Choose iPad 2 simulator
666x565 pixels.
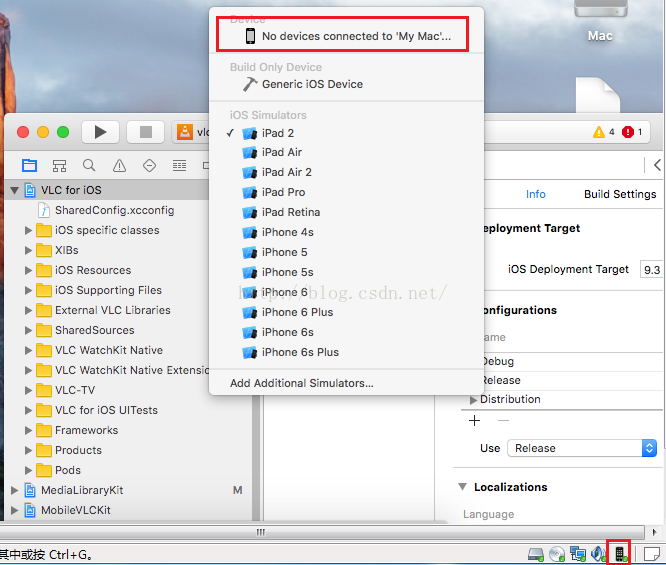click(346, 133)
